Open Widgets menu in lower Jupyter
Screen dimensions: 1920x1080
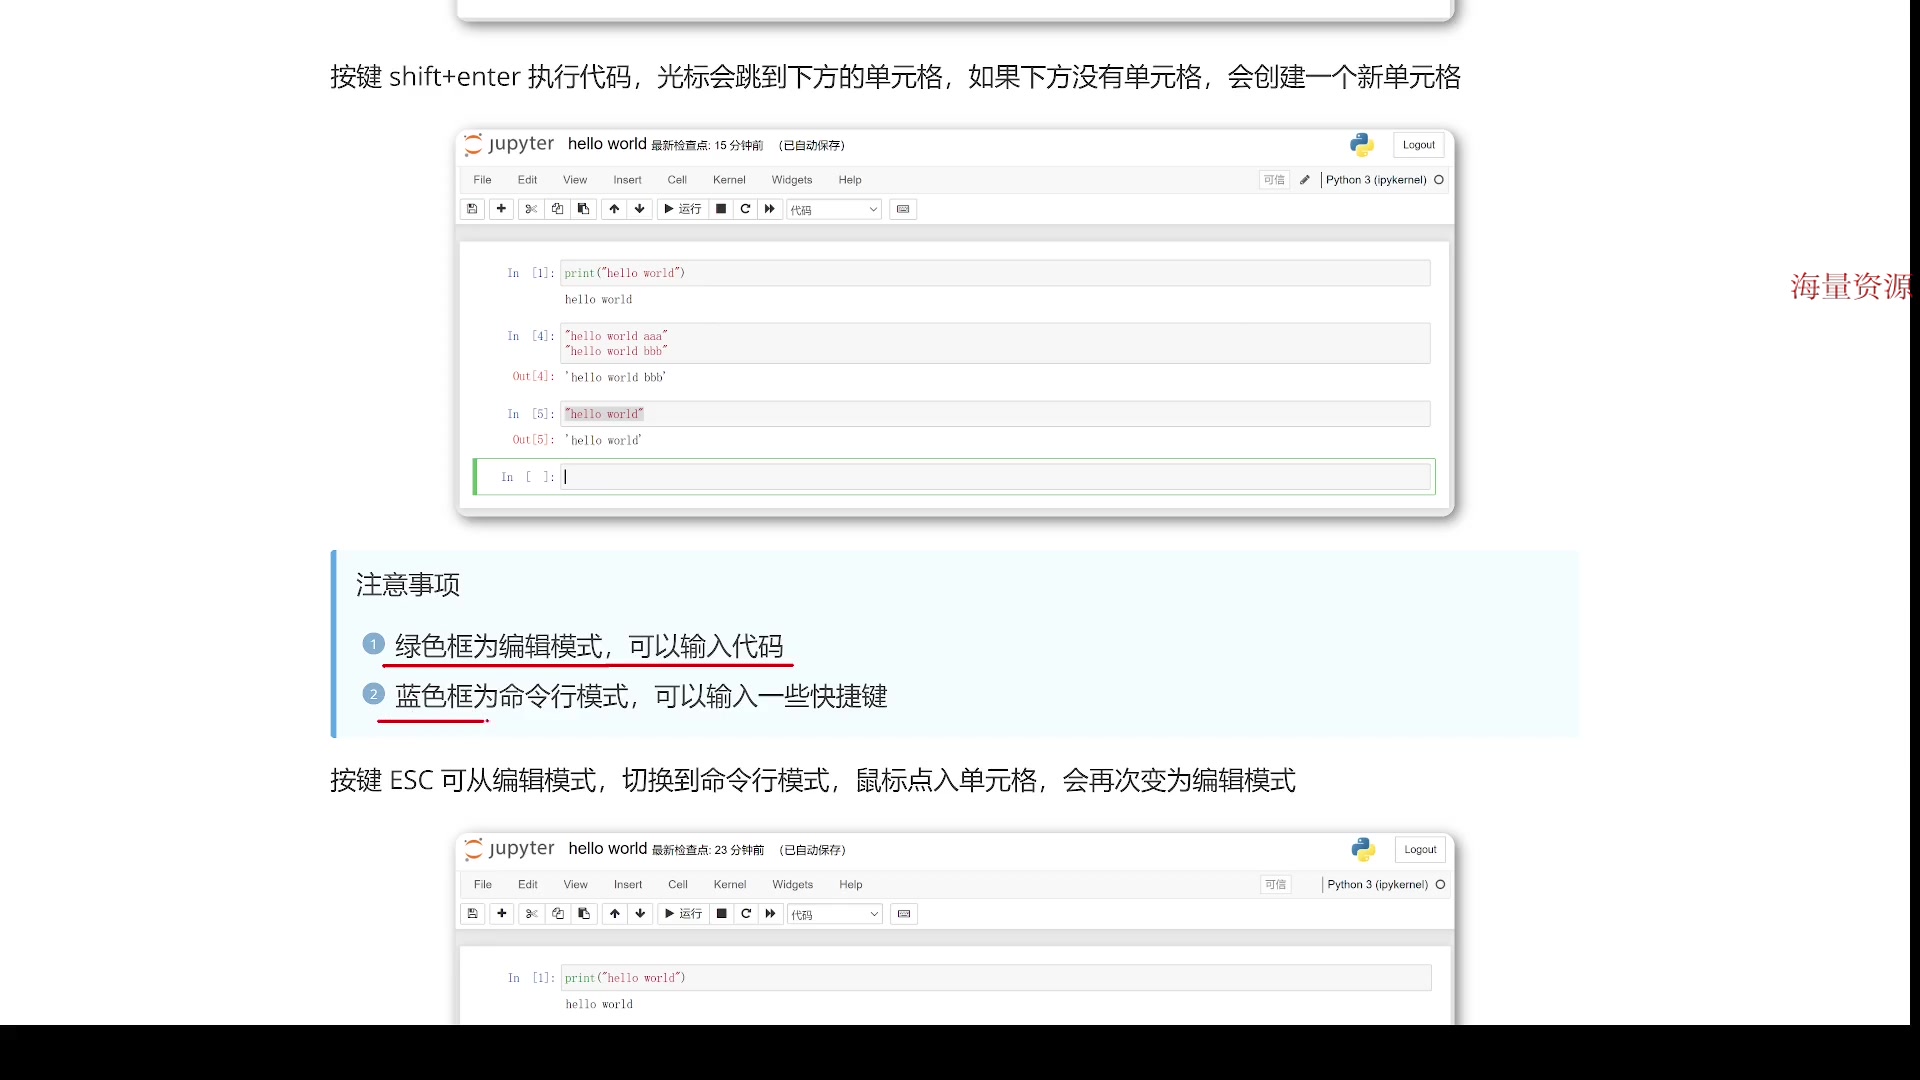click(x=793, y=885)
